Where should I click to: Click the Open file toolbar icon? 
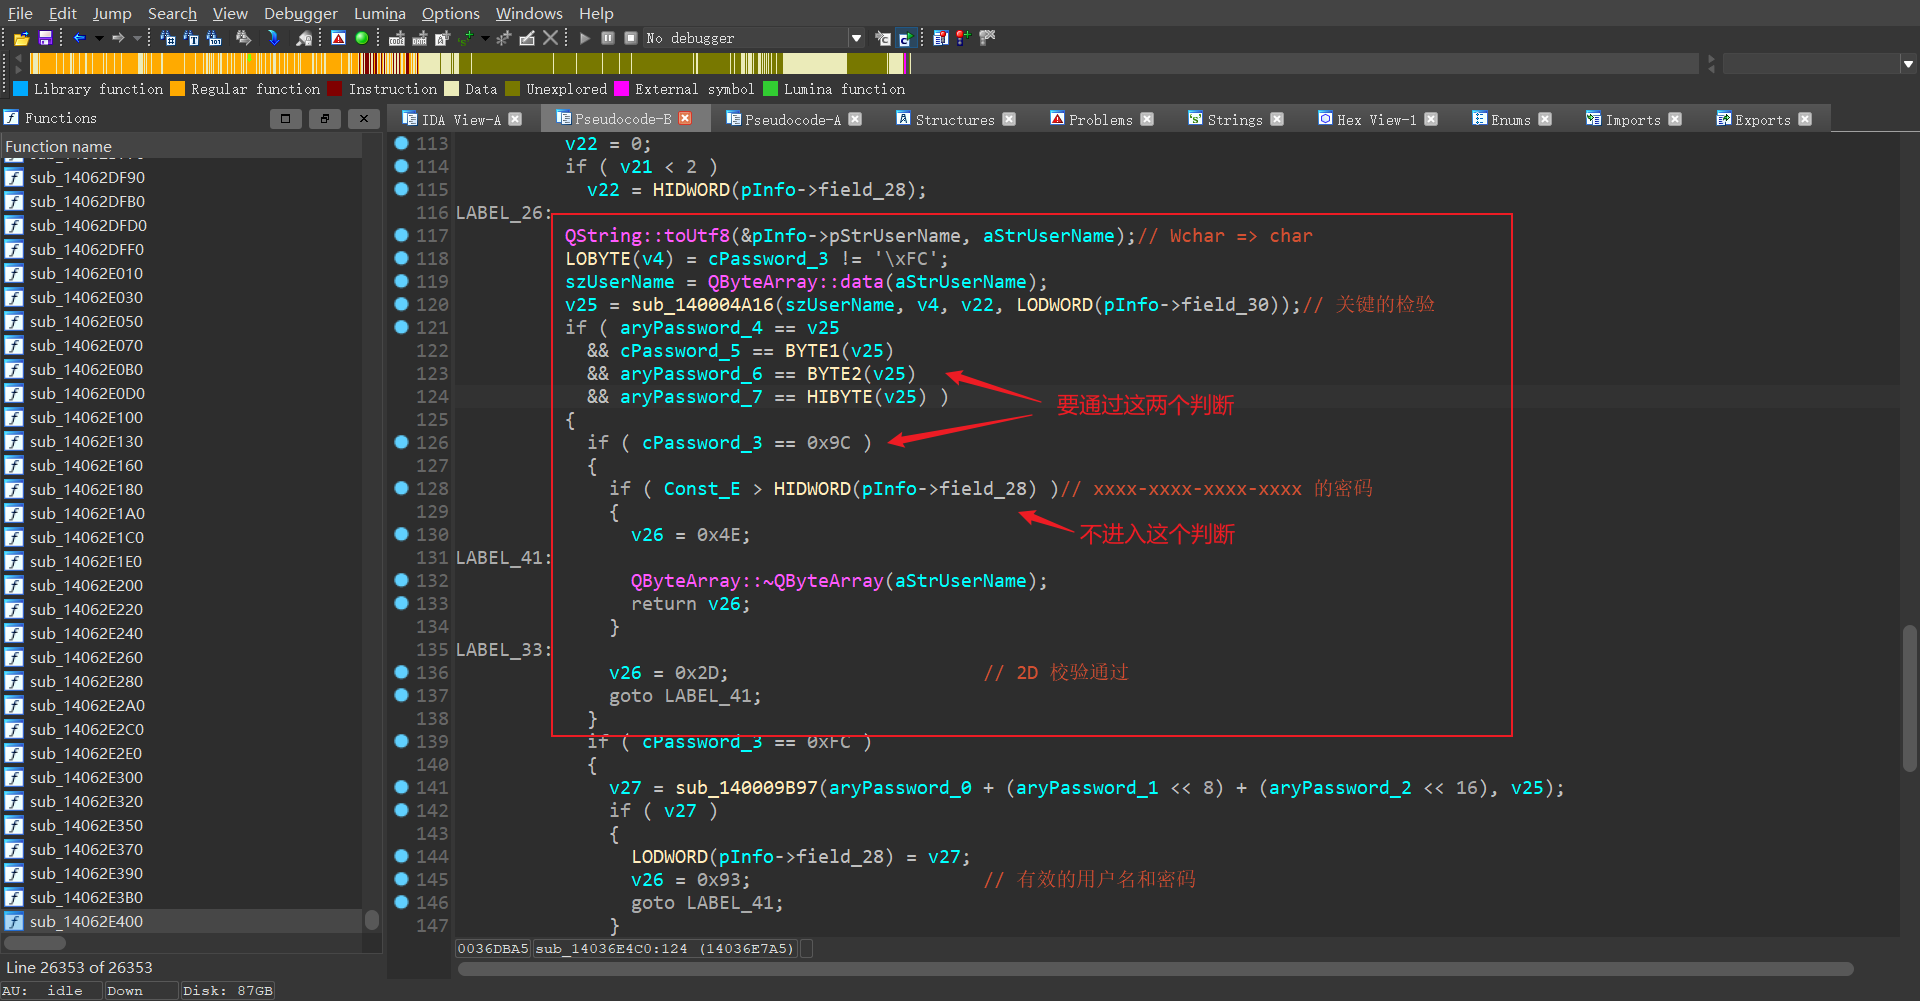point(21,38)
